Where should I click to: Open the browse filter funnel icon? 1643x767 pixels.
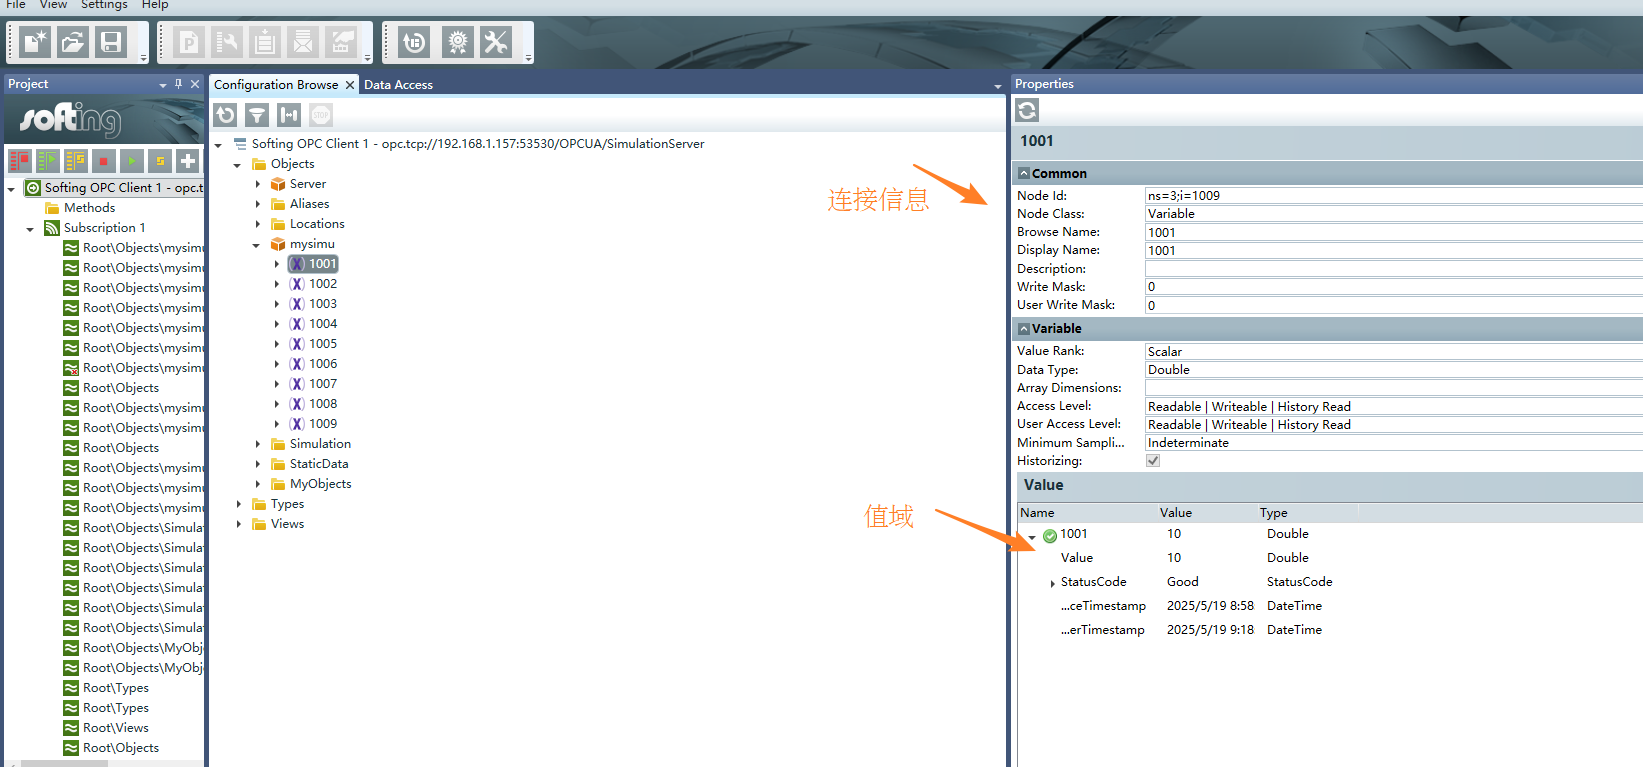pyautogui.click(x=258, y=115)
